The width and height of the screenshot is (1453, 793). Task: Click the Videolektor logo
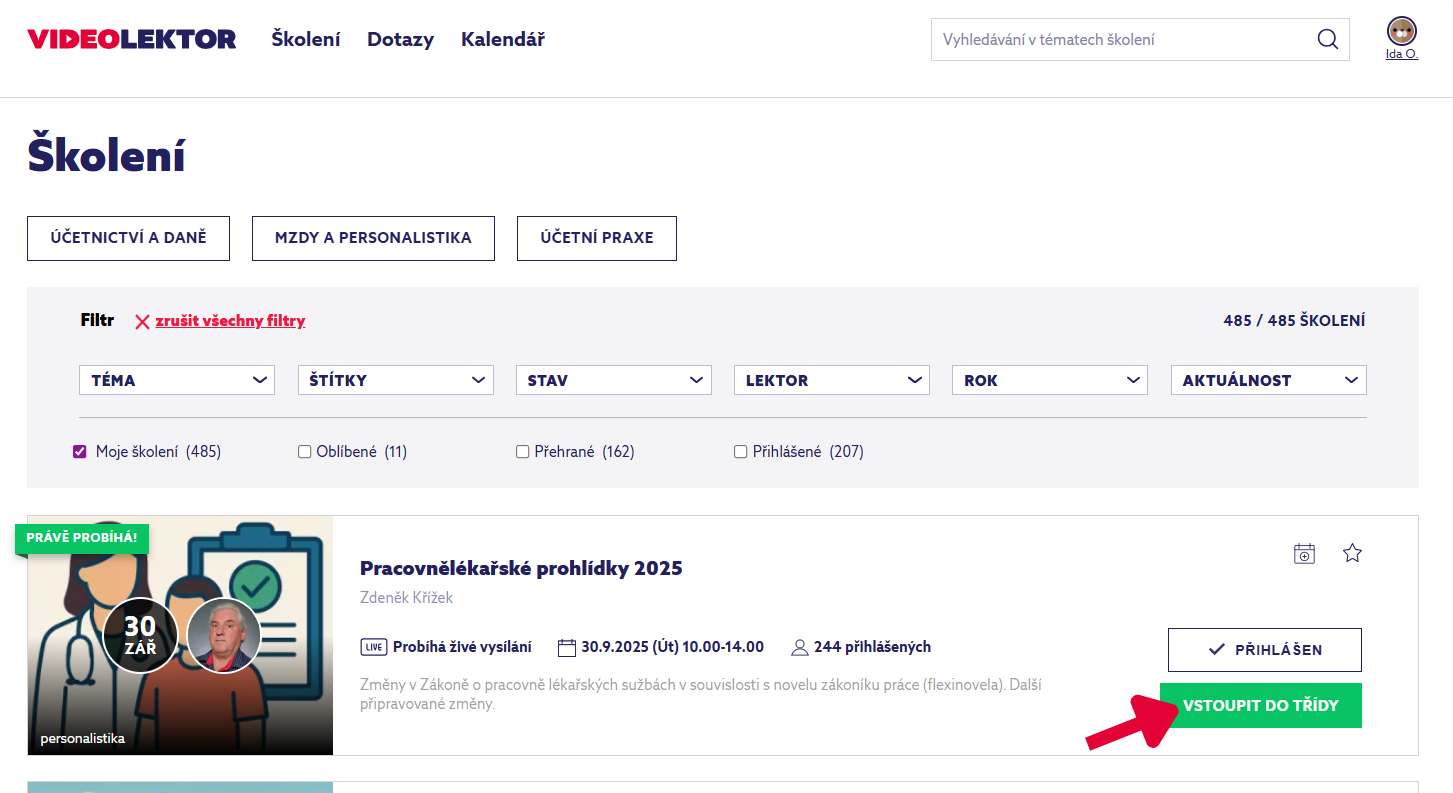click(132, 40)
